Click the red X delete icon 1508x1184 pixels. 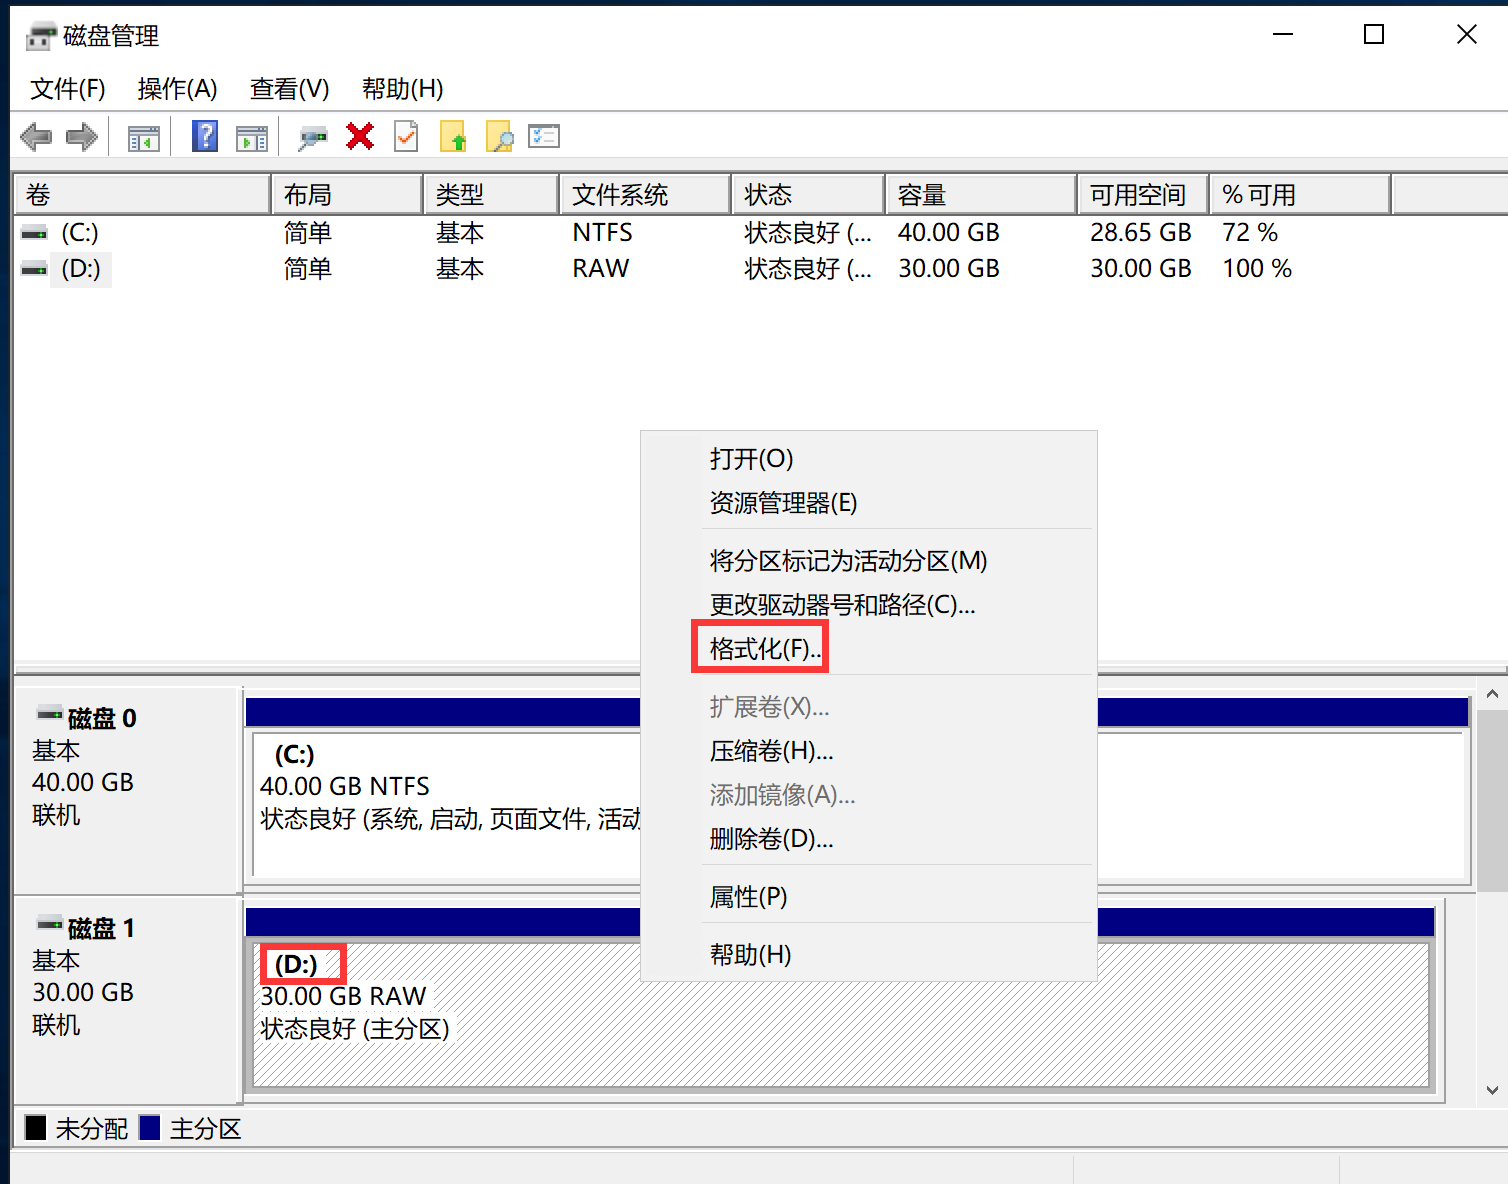360,136
